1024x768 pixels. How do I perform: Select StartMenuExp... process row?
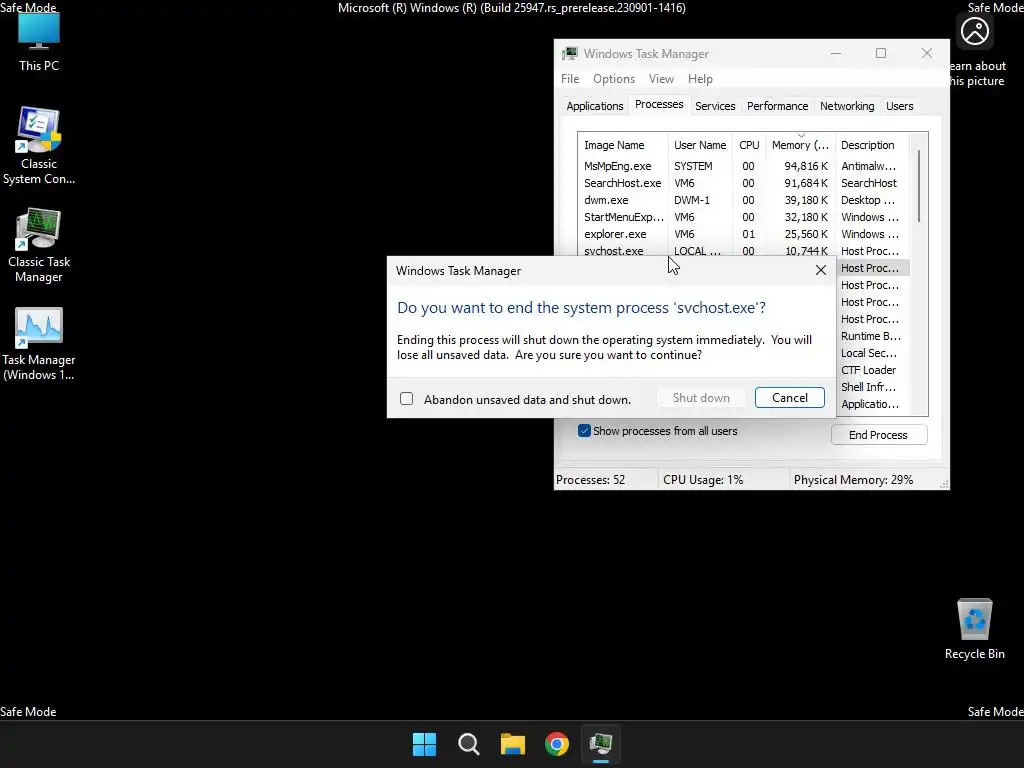click(744, 217)
